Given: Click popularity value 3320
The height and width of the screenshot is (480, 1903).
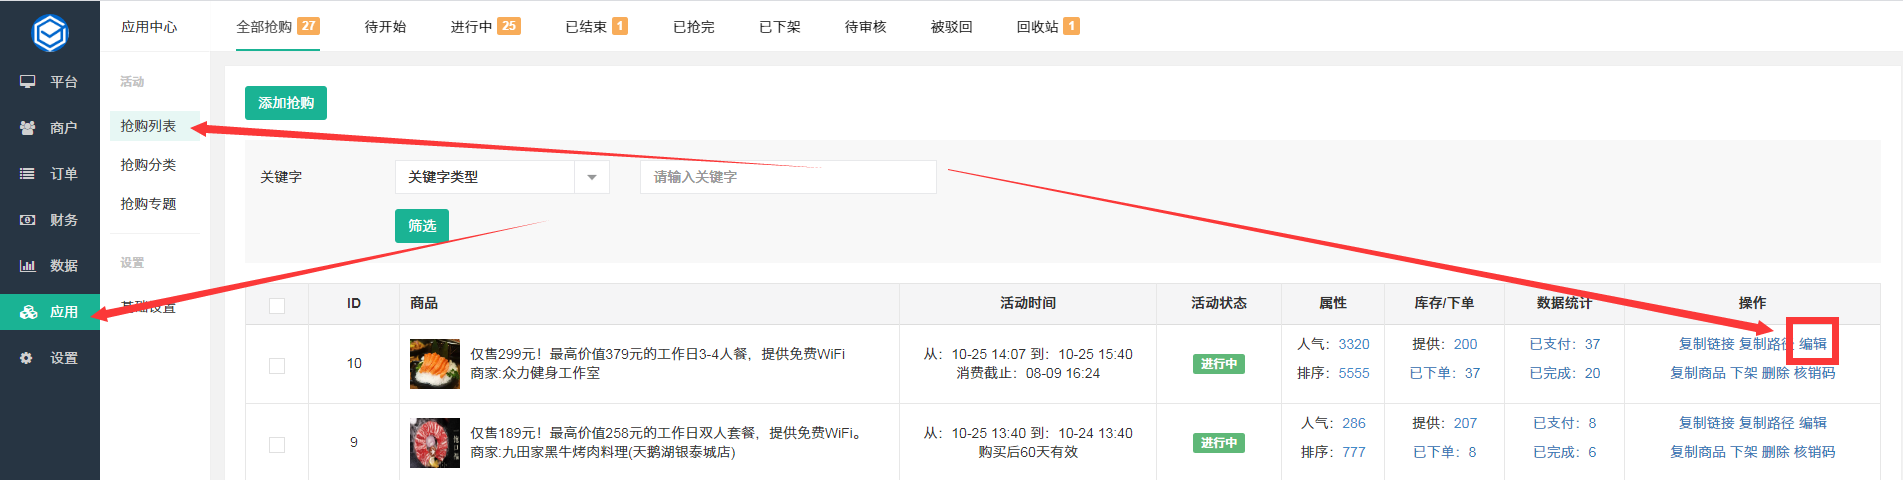Looking at the screenshot, I should click(1354, 344).
